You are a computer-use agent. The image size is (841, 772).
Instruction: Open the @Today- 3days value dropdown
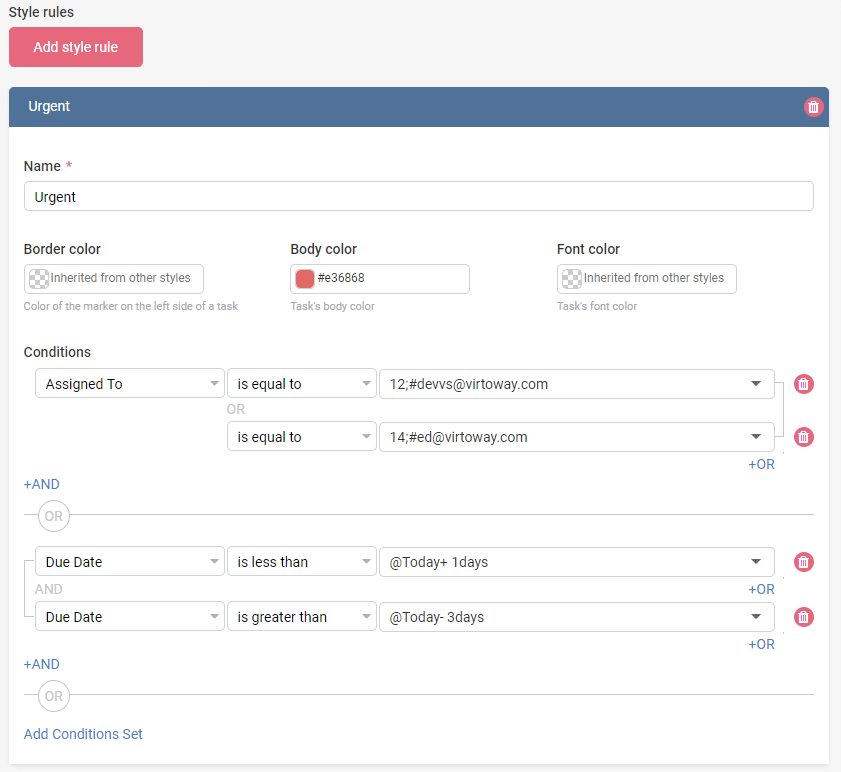coord(577,617)
